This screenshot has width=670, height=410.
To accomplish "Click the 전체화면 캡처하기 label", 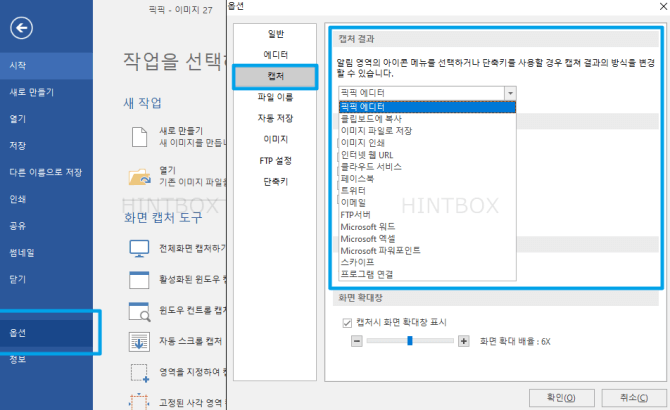I will pyautogui.click(x=192, y=248).
